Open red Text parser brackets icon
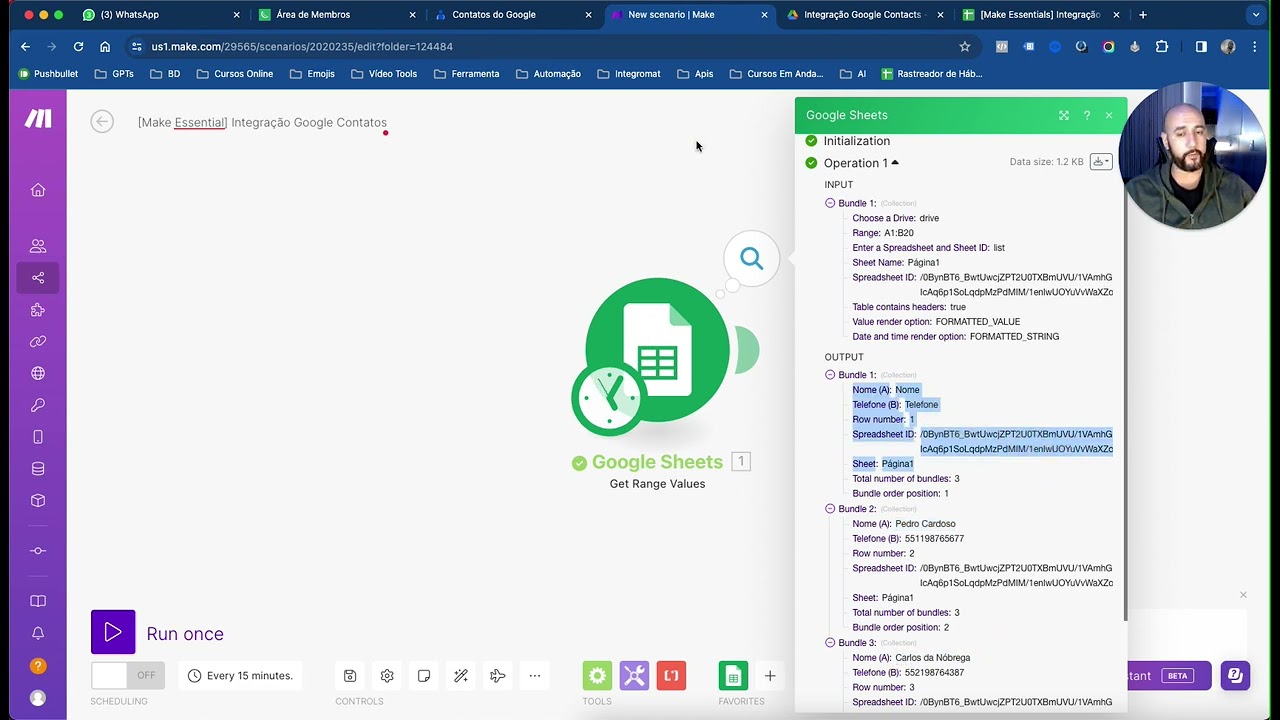The height and width of the screenshot is (720, 1280). pyautogui.click(x=671, y=676)
